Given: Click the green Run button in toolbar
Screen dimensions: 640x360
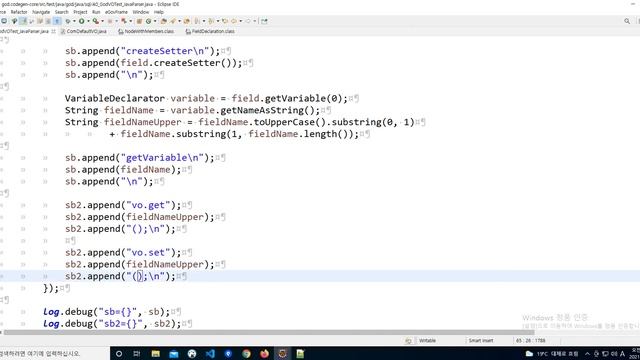Looking at the screenshot, I should [81, 21].
